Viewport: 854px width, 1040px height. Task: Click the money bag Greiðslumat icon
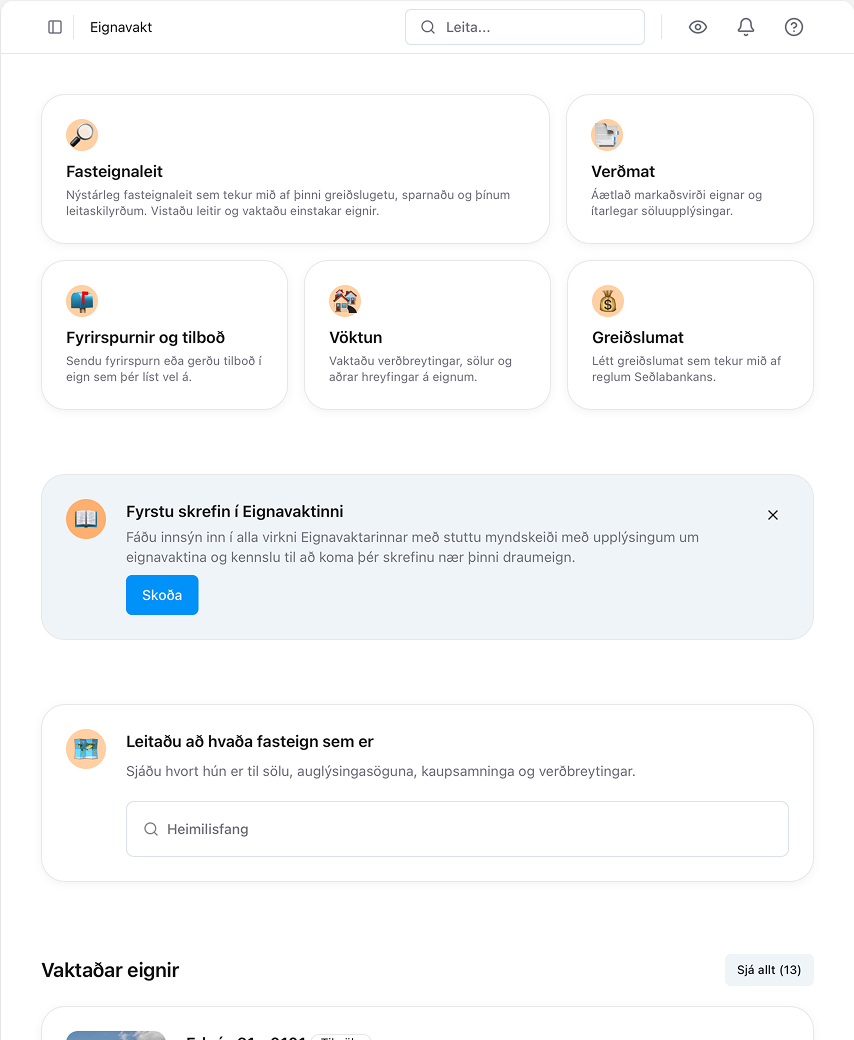coord(608,301)
